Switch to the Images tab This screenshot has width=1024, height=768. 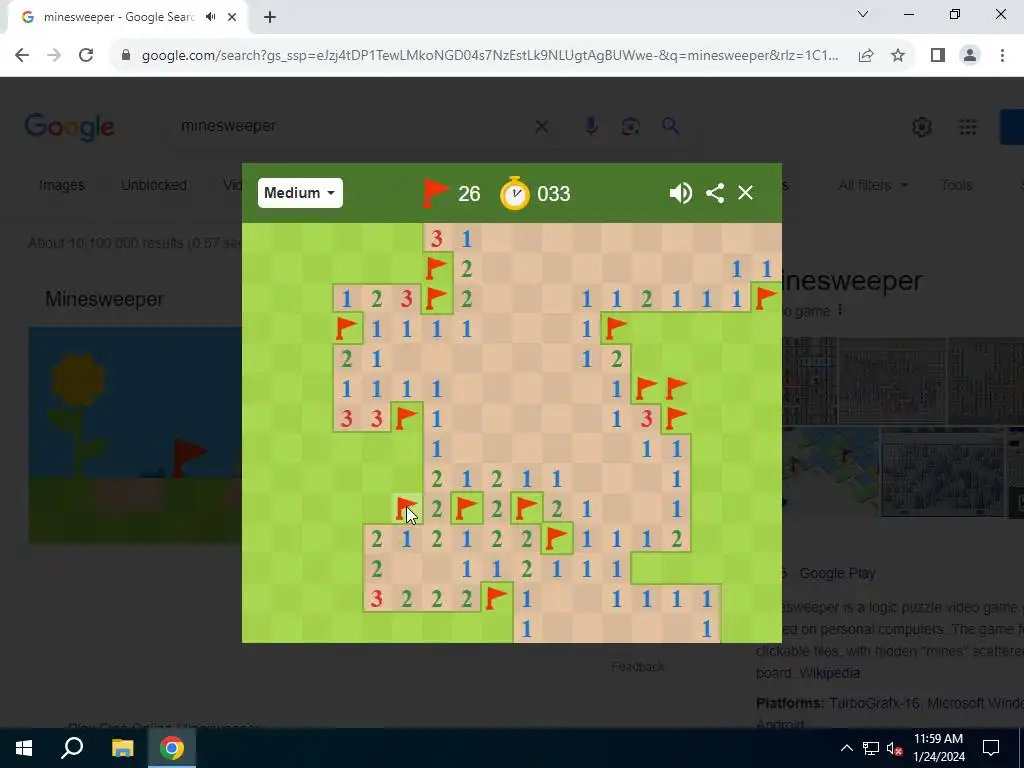tap(61, 185)
